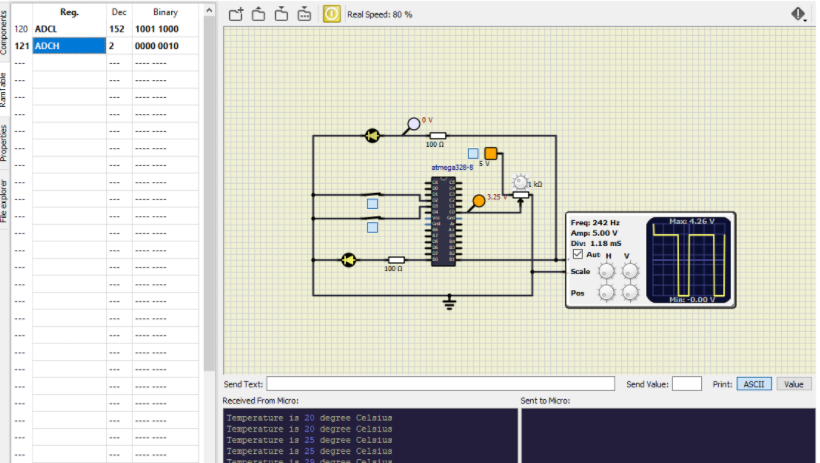Click the oscilloscope horizontal Scale knob
The height and width of the screenshot is (463, 820).
point(607,271)
